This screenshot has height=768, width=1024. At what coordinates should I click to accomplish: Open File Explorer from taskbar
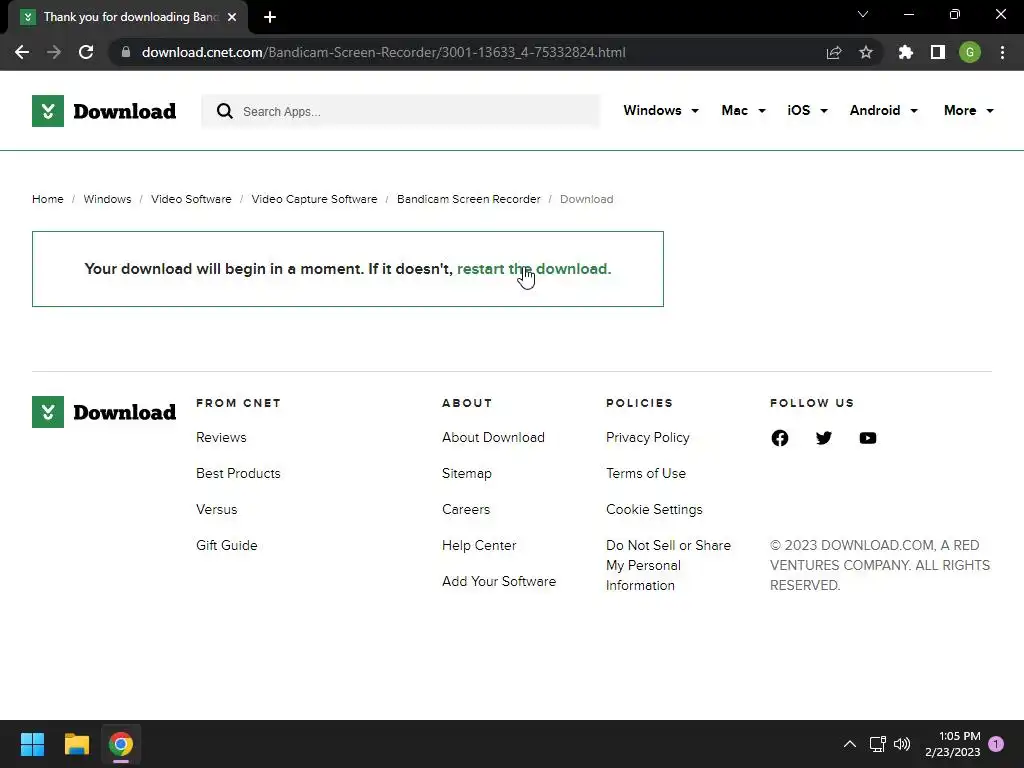[76, 744]
